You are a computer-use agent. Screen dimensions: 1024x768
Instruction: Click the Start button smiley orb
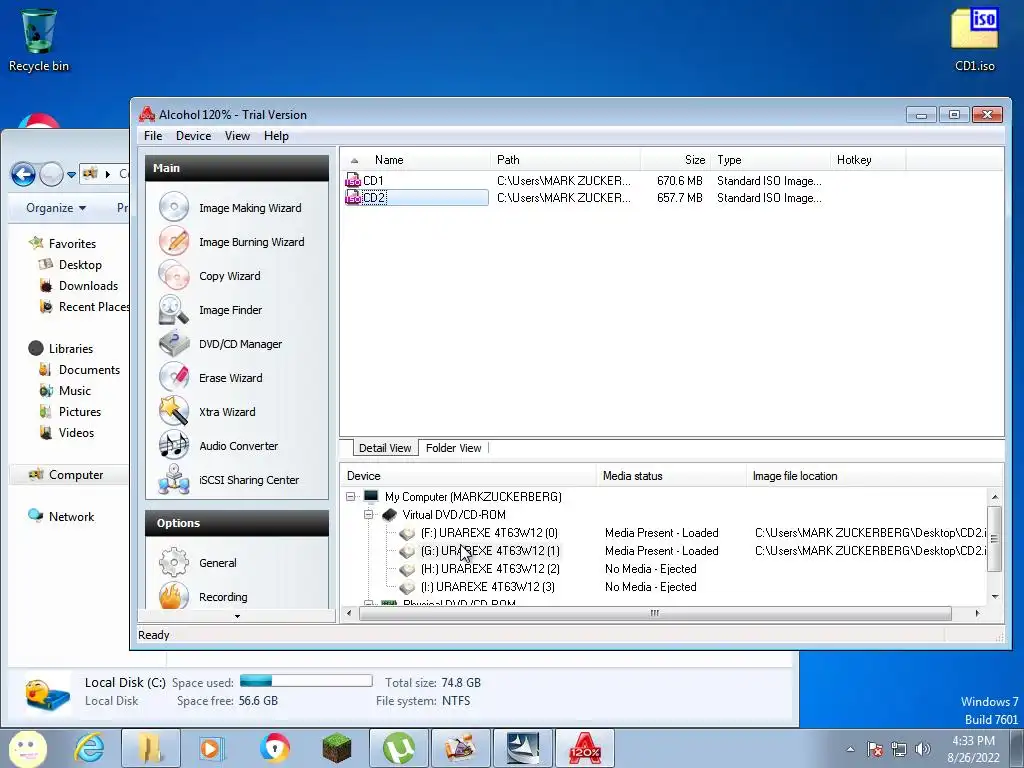click(x=28, y=748)
